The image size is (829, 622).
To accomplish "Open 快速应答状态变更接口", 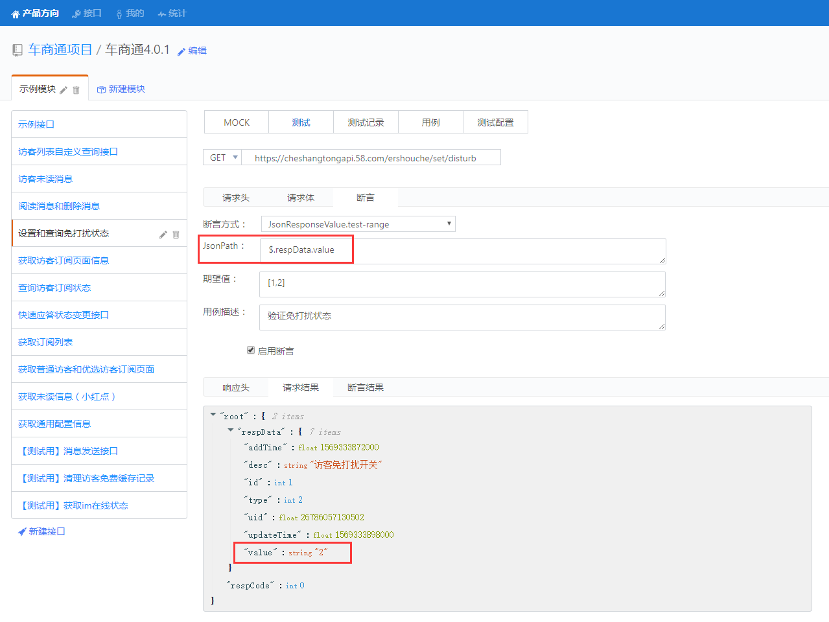I will click(x=99, y=315).
